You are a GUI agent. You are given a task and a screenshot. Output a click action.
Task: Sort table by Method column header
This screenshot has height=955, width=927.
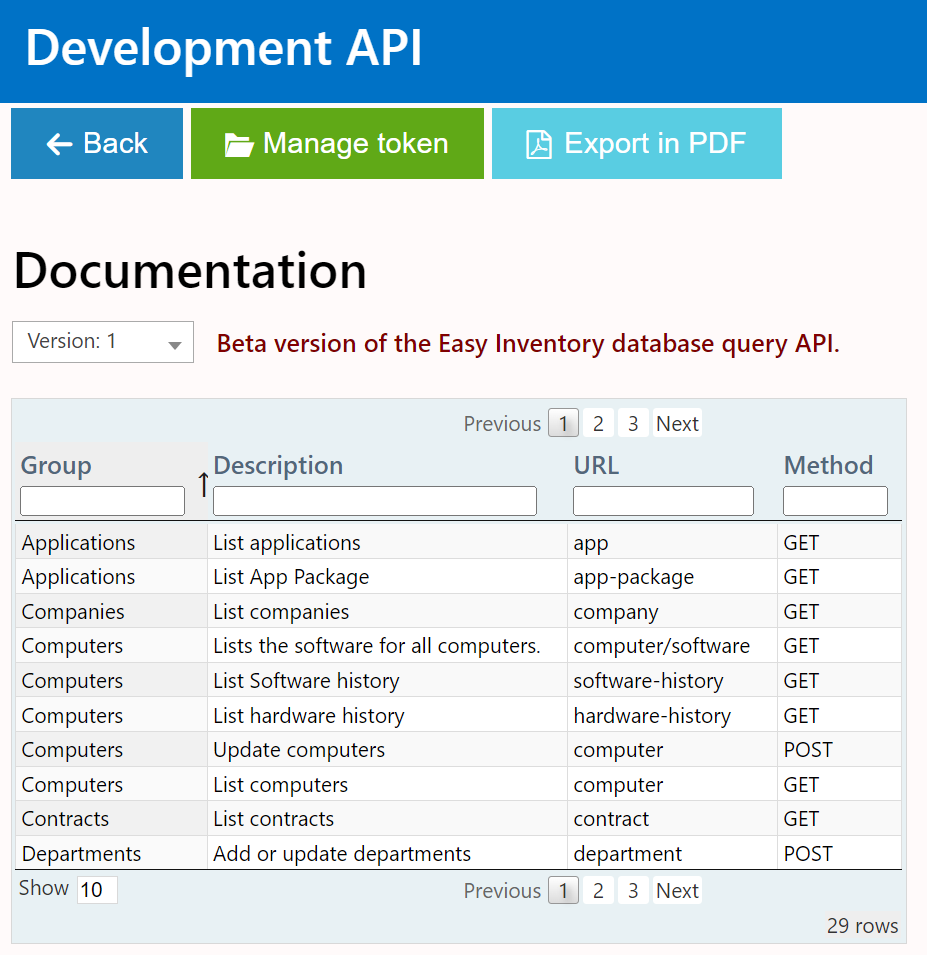click(828, 465)
